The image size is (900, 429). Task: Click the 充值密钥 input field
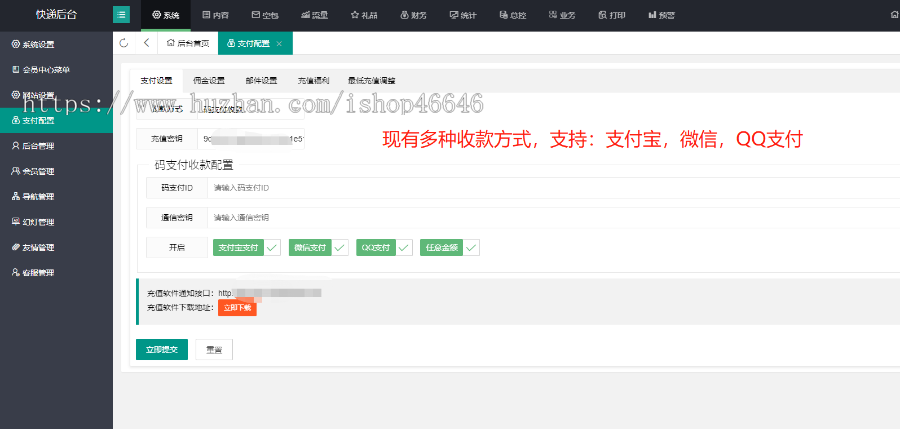[251, 139]
